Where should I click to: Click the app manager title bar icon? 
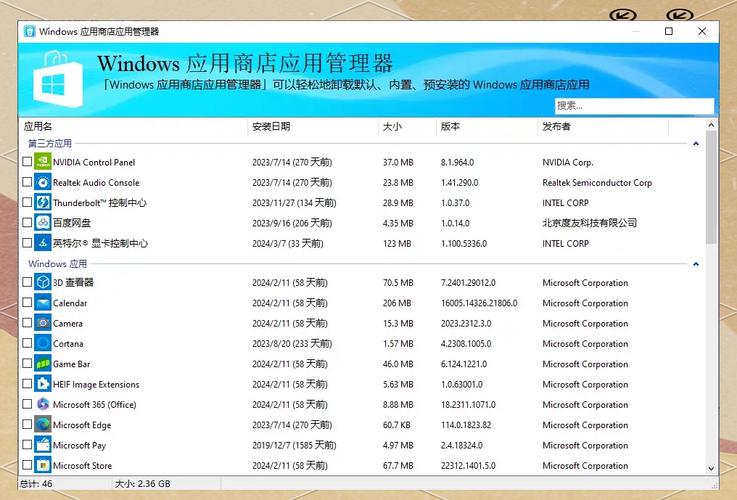coord(30,31)
